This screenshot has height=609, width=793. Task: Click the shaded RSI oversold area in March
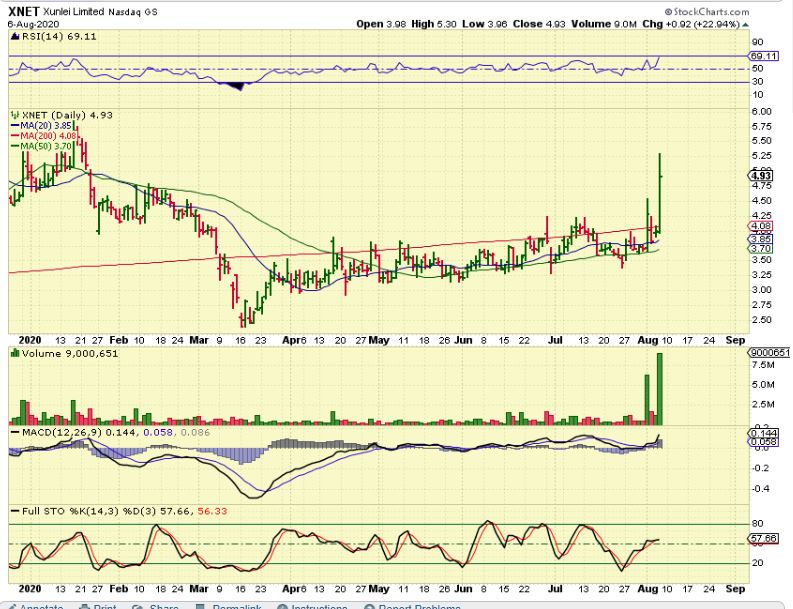pos(234,85)
